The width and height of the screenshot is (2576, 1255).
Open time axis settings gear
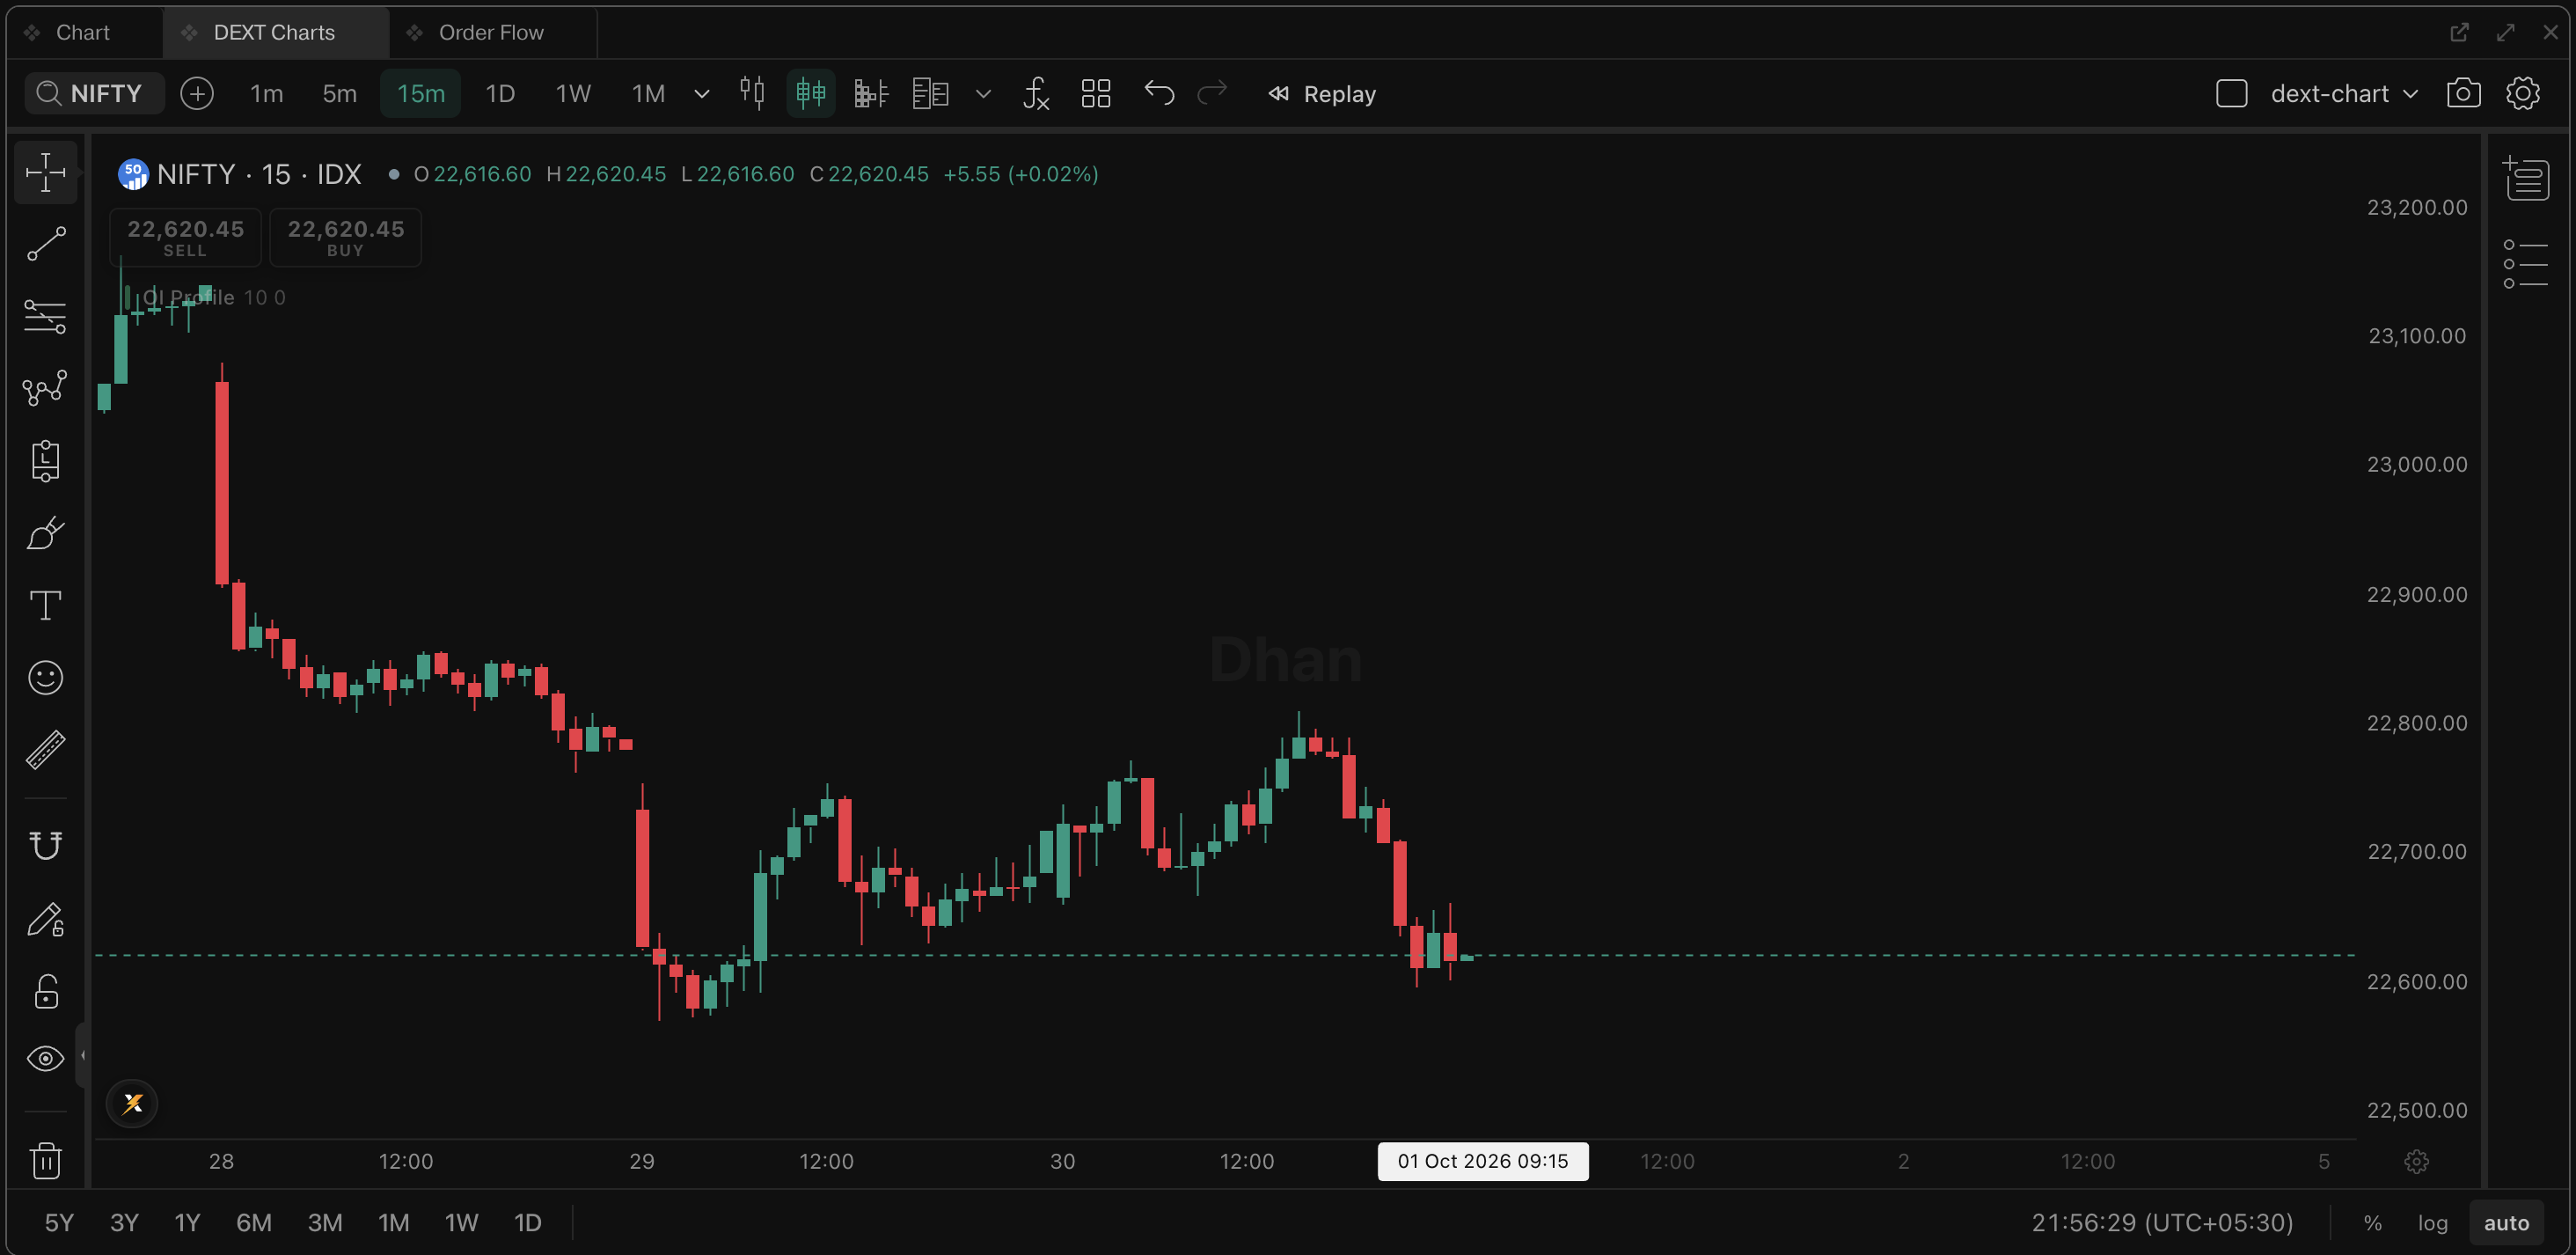[2416, 1161]
